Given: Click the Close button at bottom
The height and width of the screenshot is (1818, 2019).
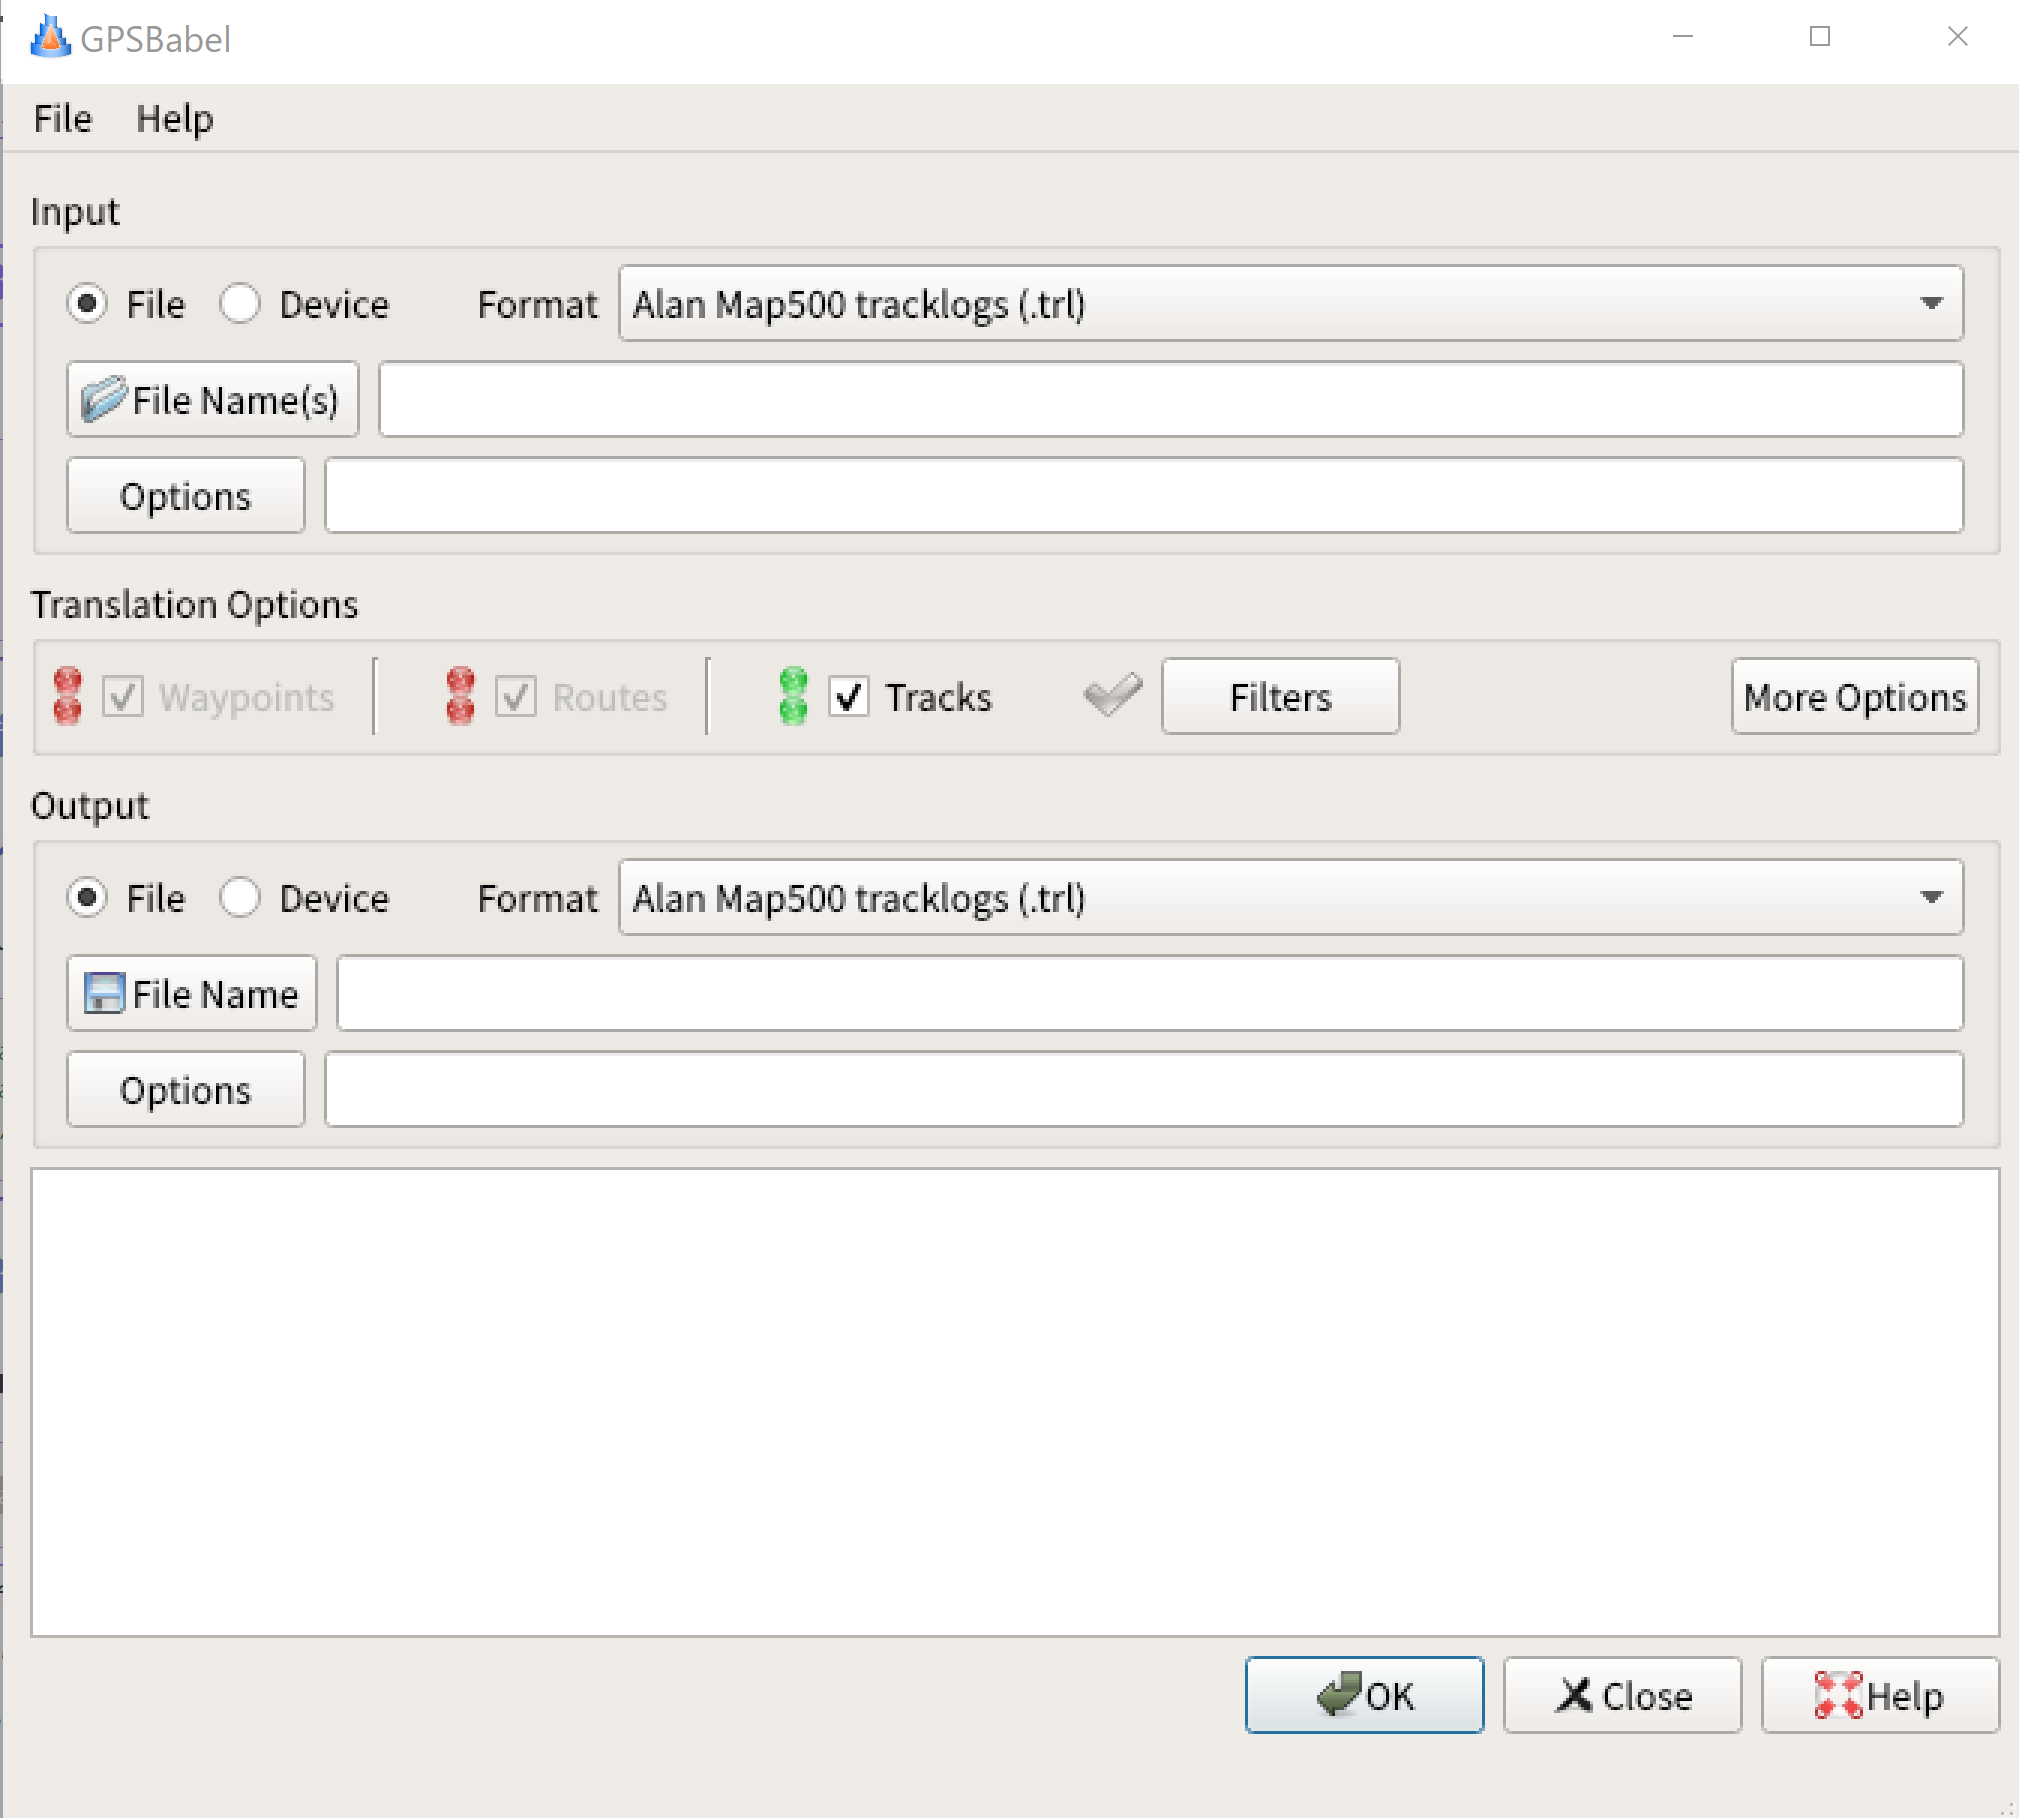Looking at the screenshot, I should 1623,1695.
